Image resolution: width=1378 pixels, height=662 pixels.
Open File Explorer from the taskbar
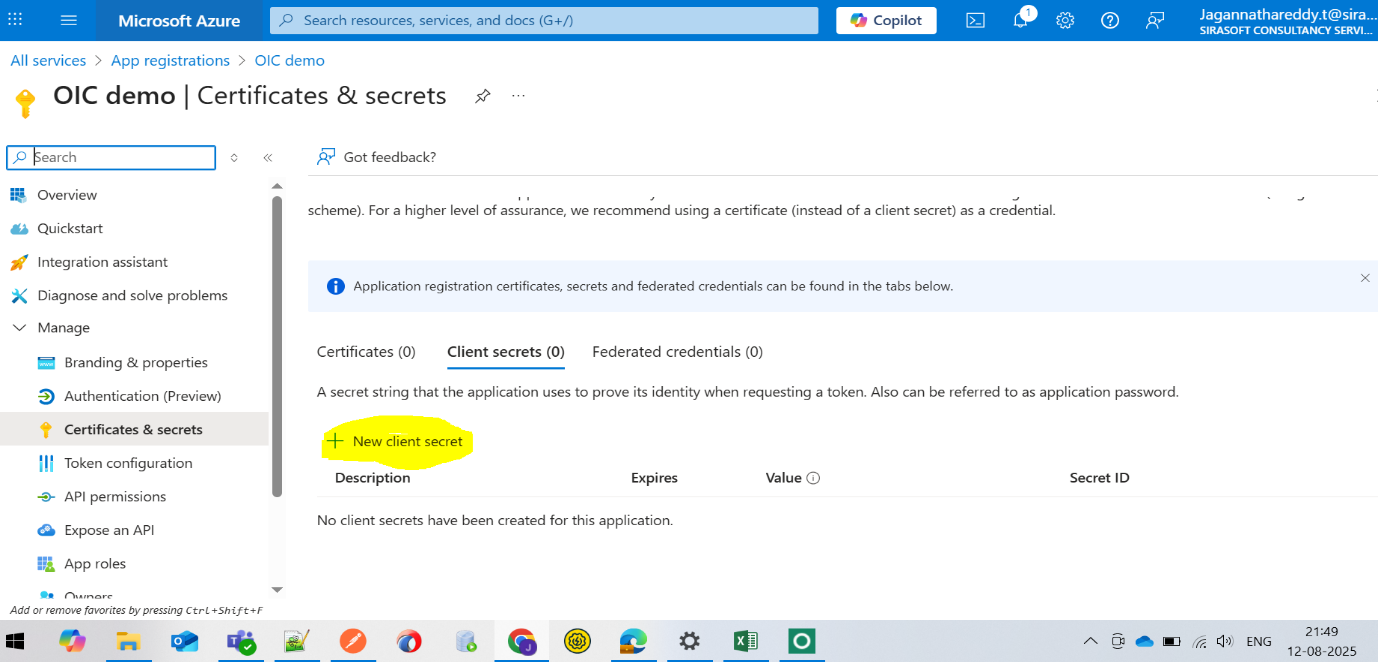pos(127,641)
